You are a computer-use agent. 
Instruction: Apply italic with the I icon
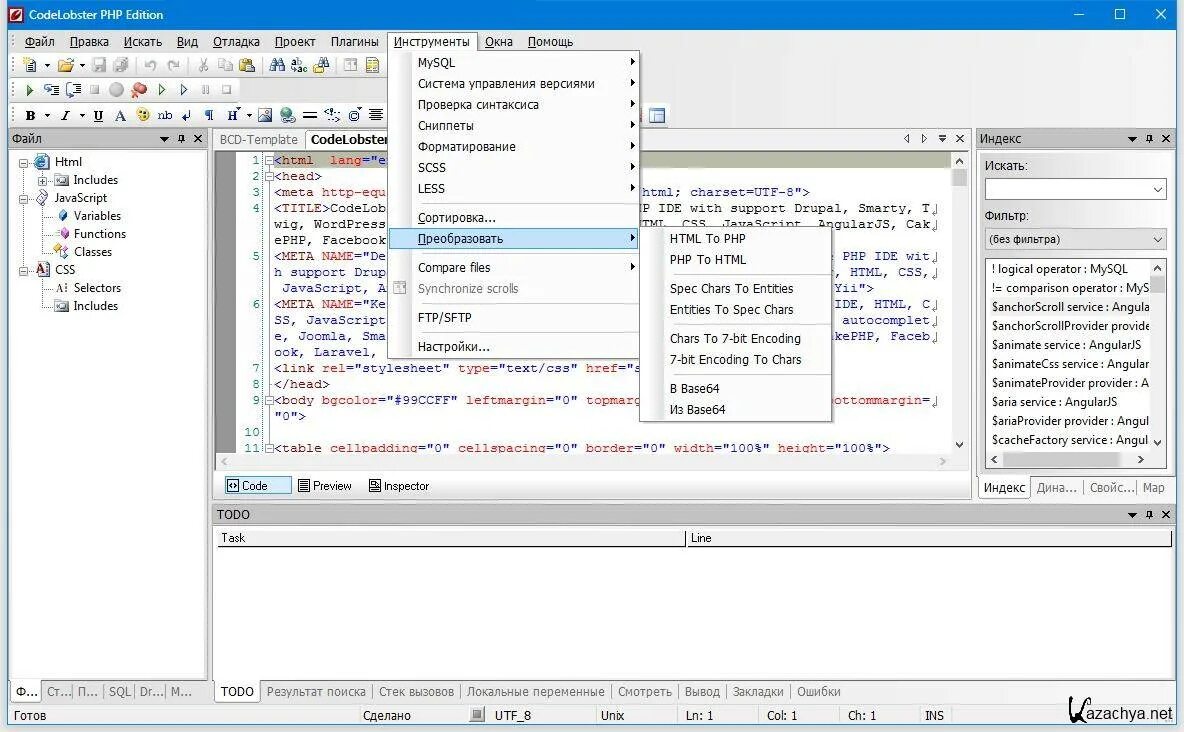pyautogui.click(x=65, y=116)
